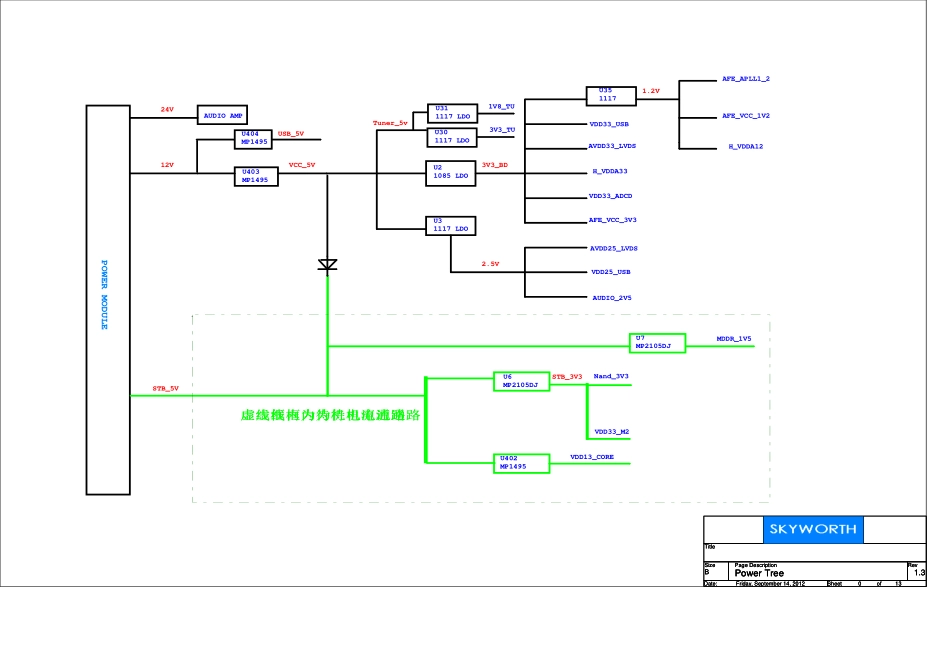This screenshot has height=672, width=950.
Task: Select the U31 1117 LDO block
Action: click(452, 113)
